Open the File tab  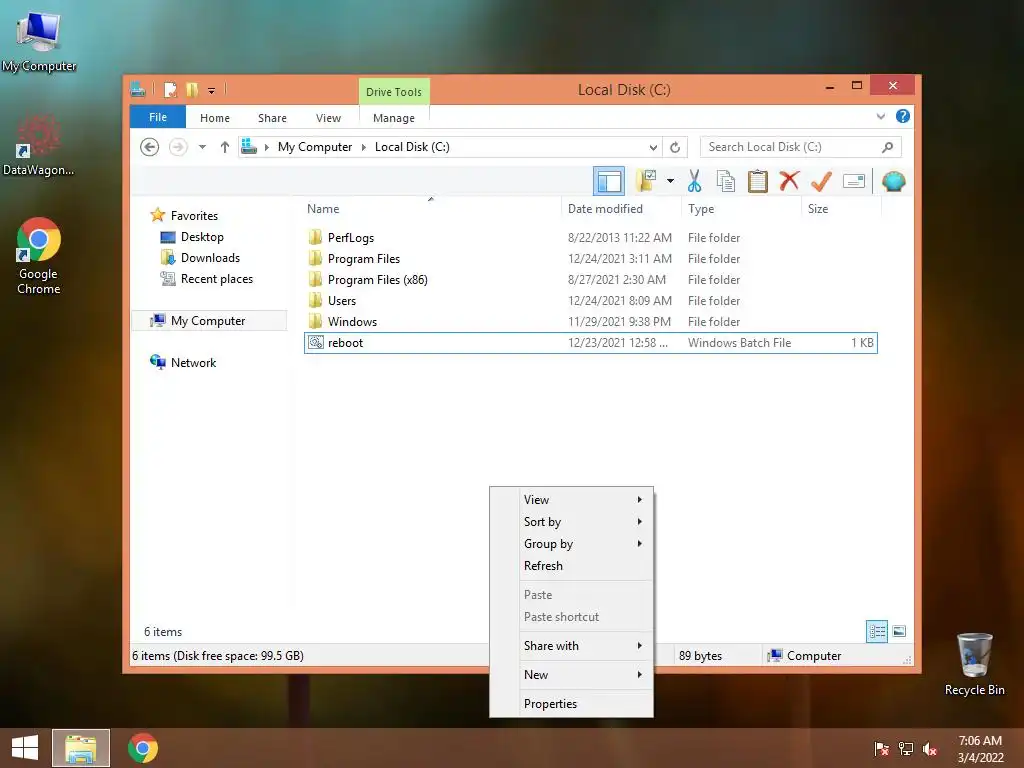pos(158,117)
